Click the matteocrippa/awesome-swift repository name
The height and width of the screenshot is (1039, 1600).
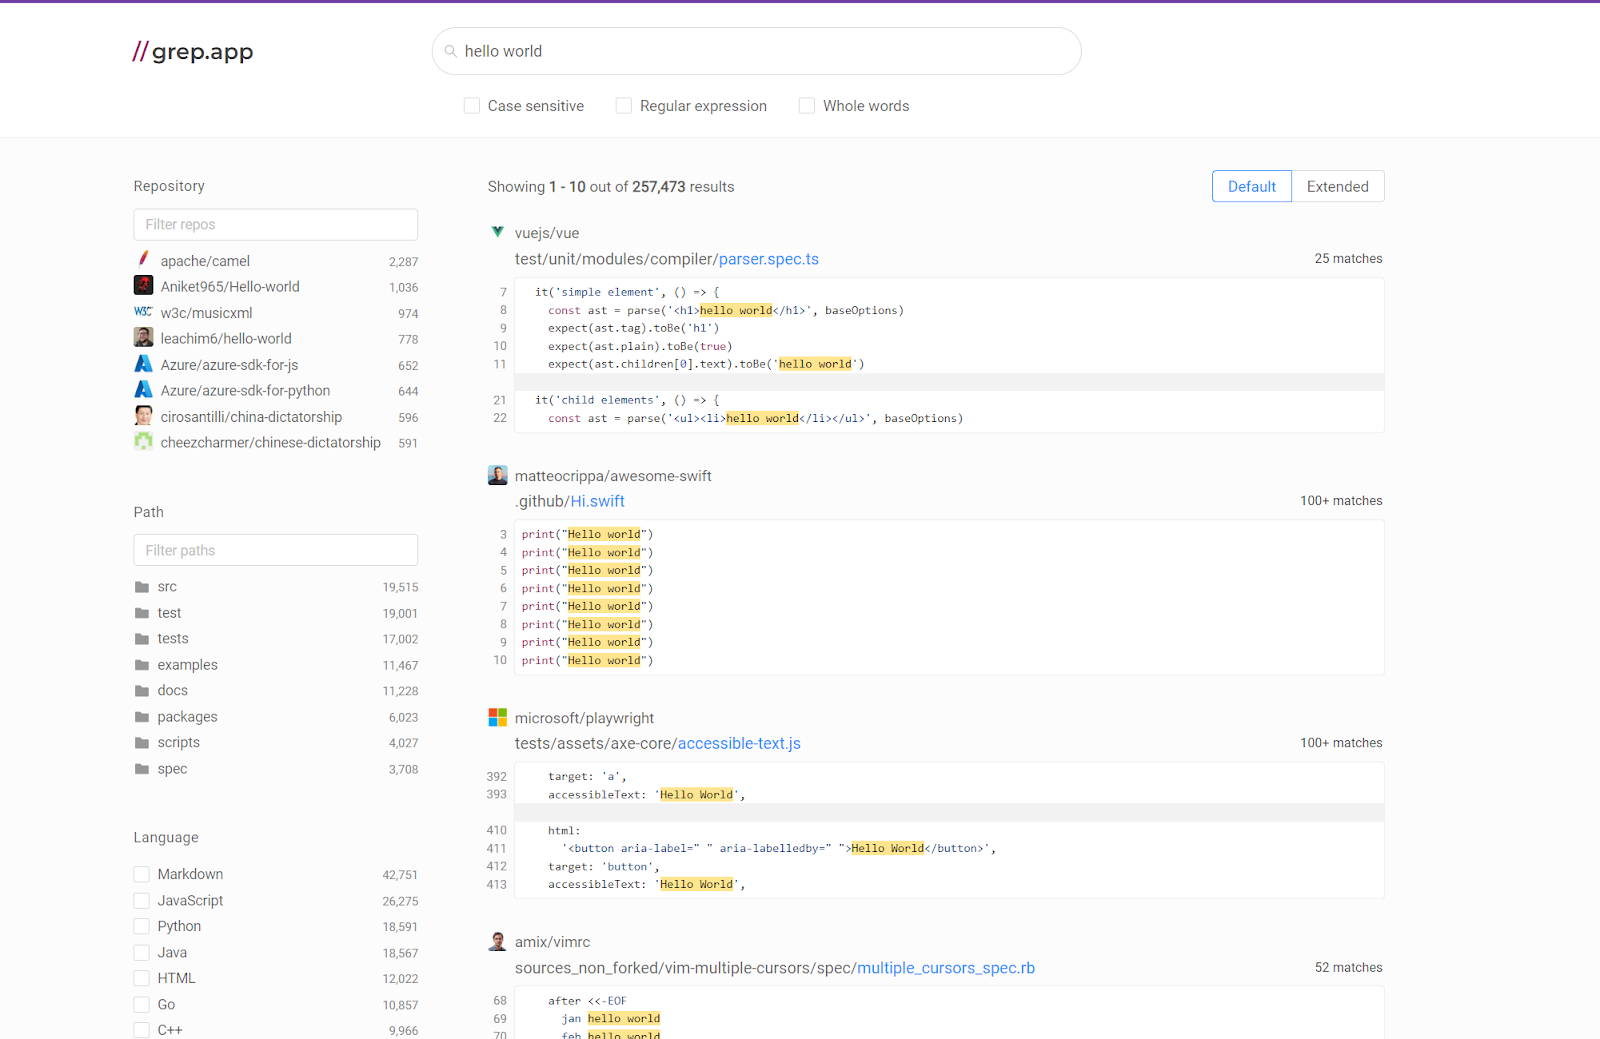pyautogui.click(x=613, y=476)
